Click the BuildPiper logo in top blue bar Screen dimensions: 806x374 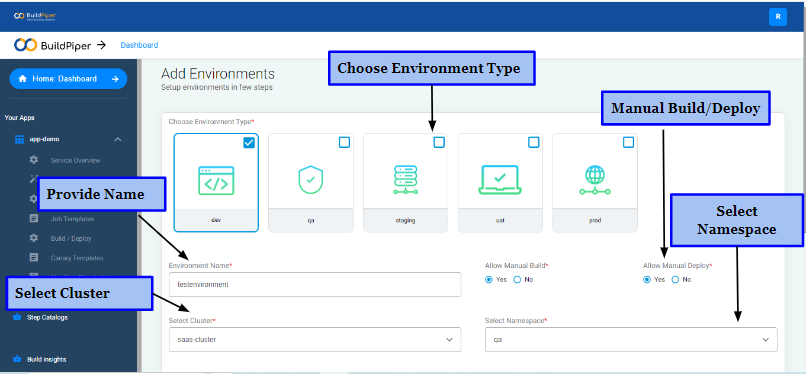pyautogui.click(x=35, y=16)
